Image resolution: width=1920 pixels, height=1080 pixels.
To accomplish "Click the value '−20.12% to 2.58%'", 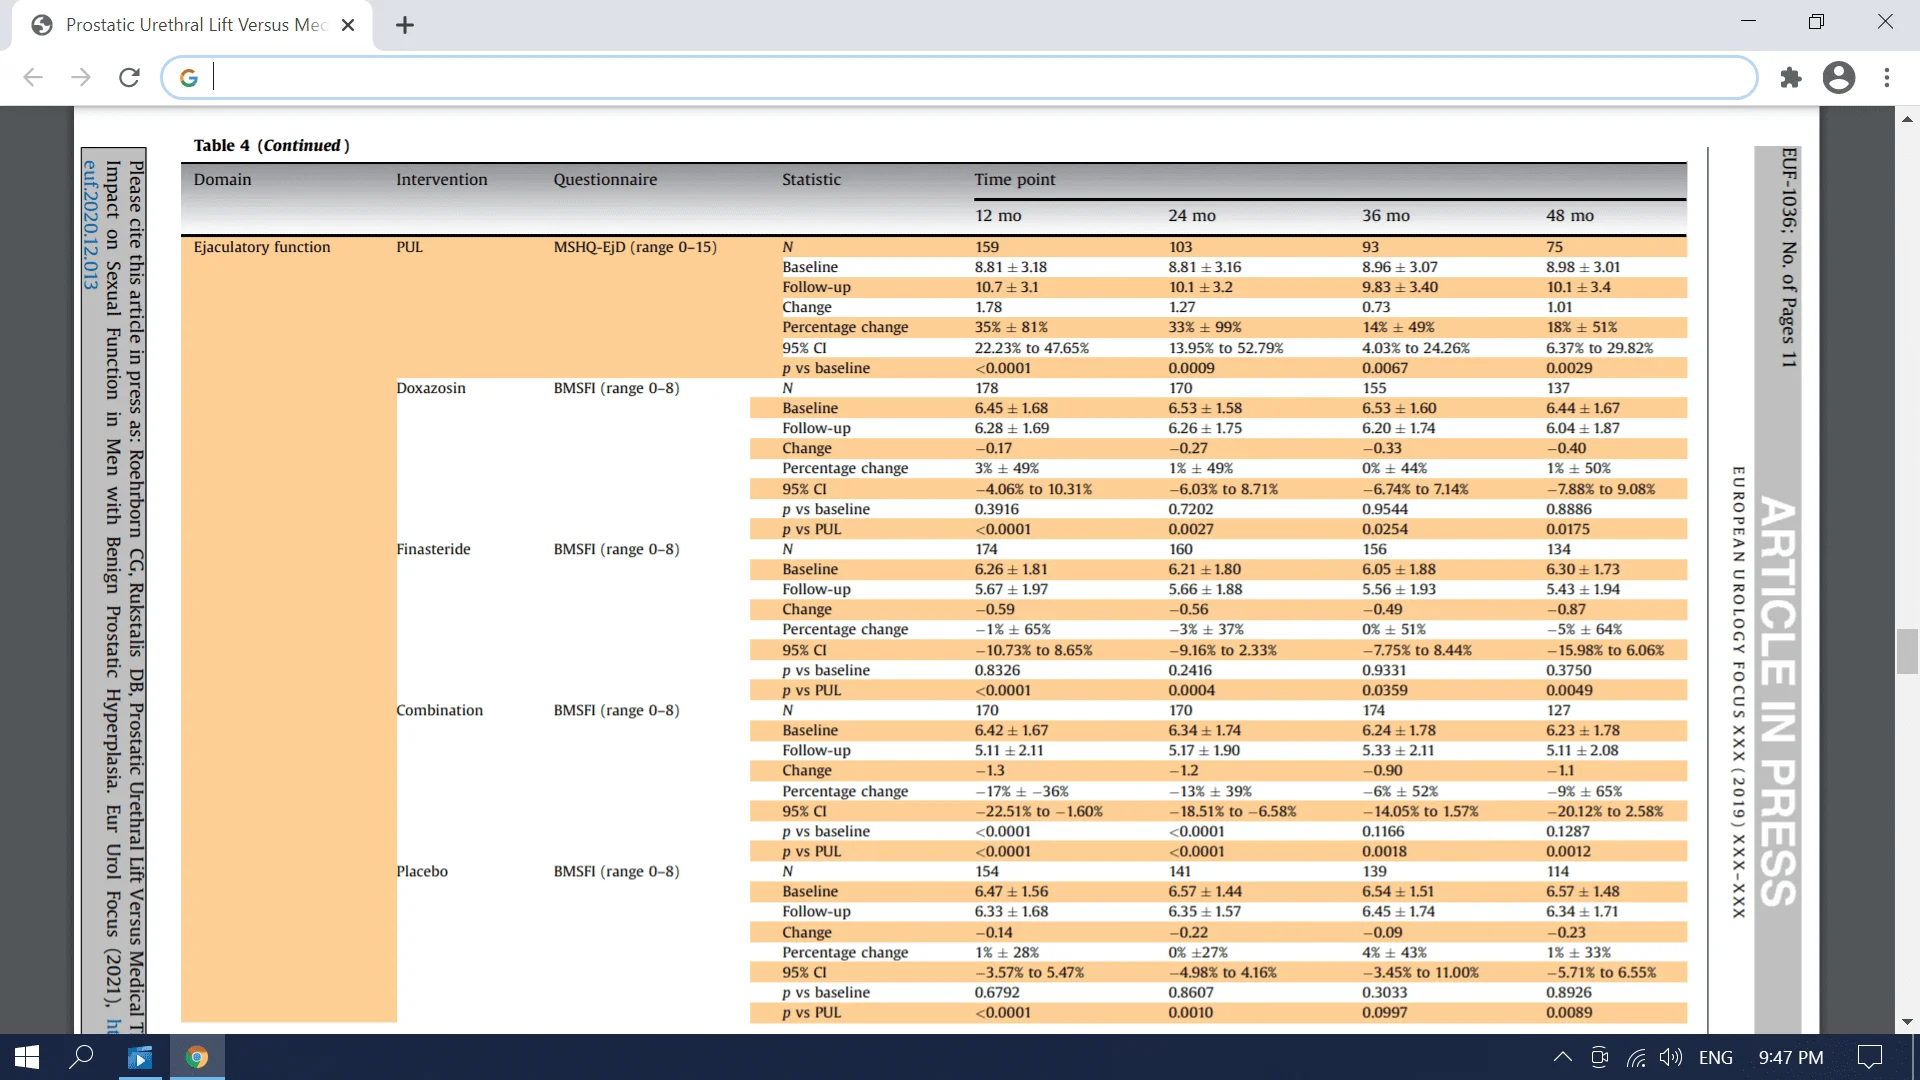I will (x=1604, y=811).
